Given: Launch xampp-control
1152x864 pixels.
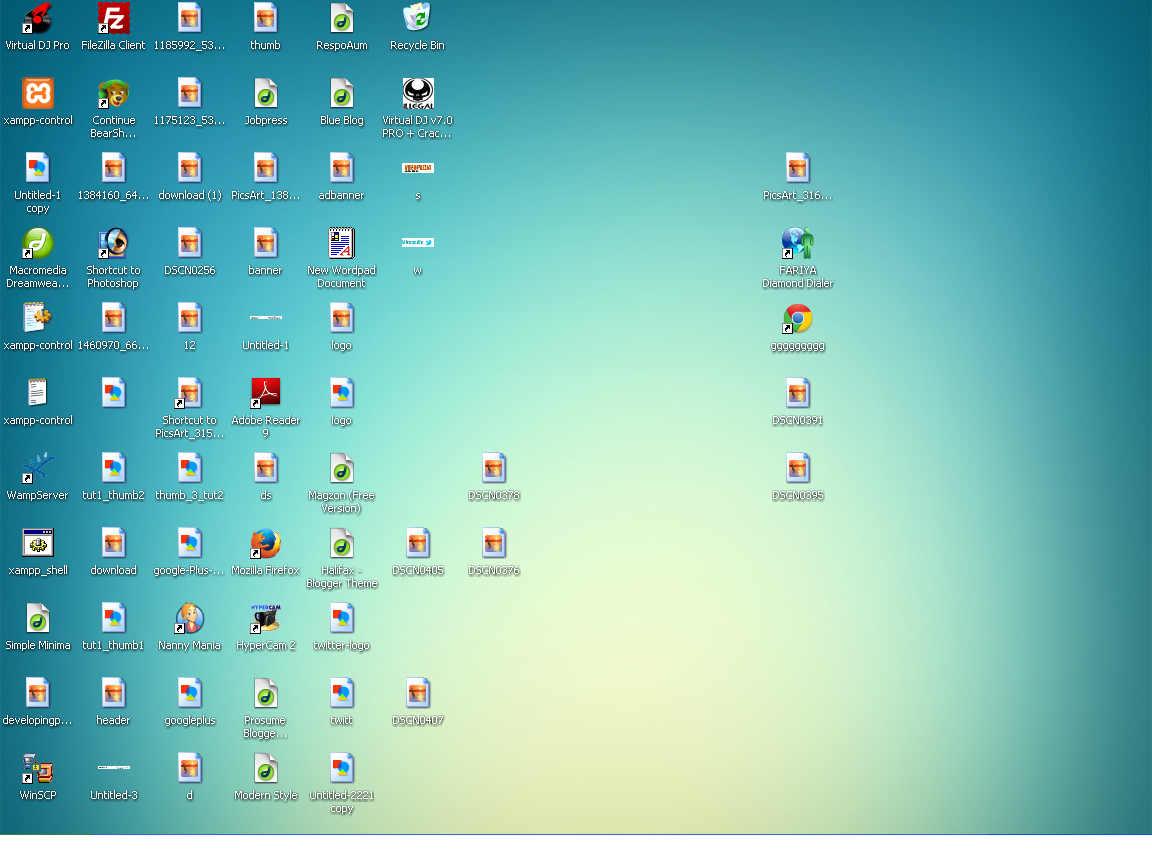Looking at the screenshot, I should (37, 93).
